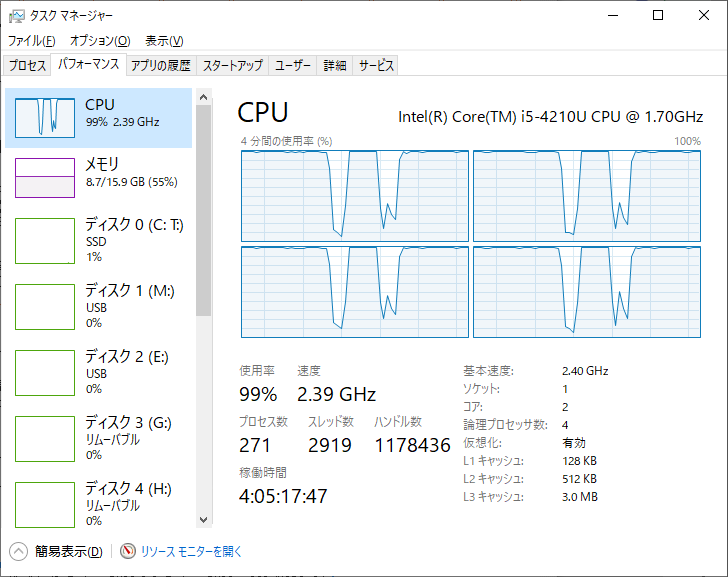Click the sidebar scrollbar thumb
The height and width of the screenshot is (577, 728).
[x=203, y=210]
